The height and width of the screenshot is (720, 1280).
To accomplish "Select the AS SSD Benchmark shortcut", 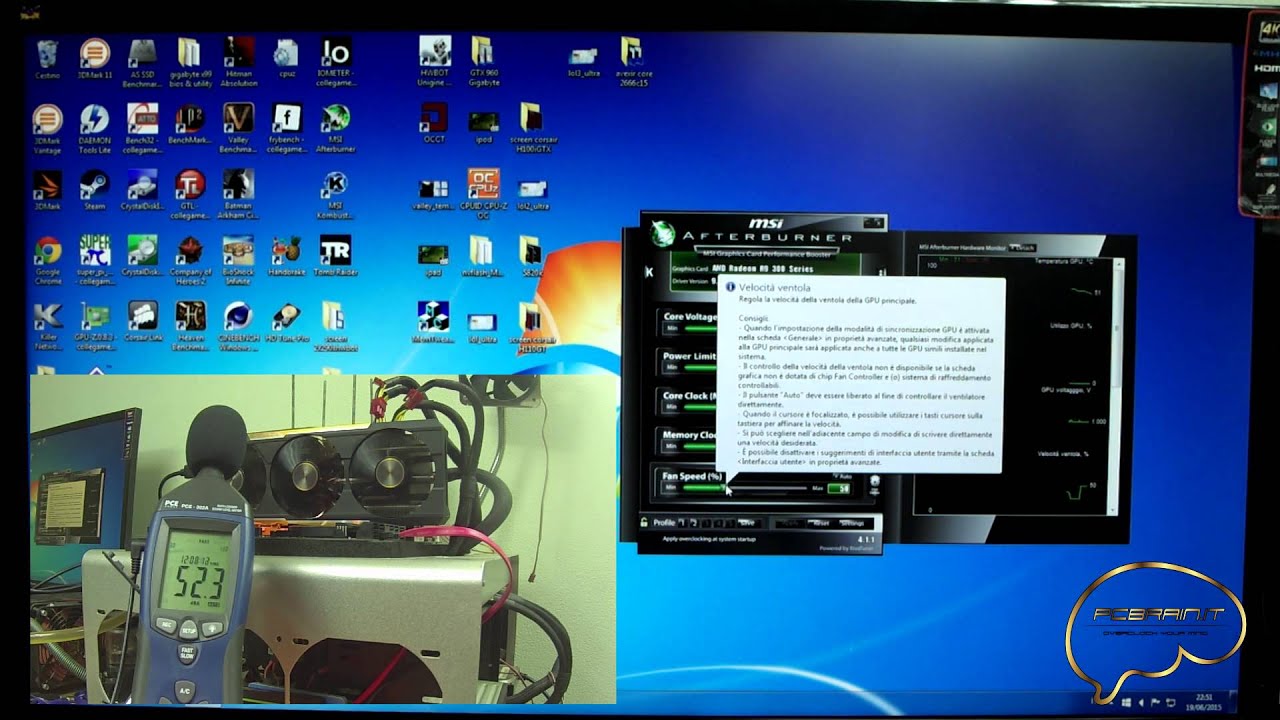I will tap(142, 62).
